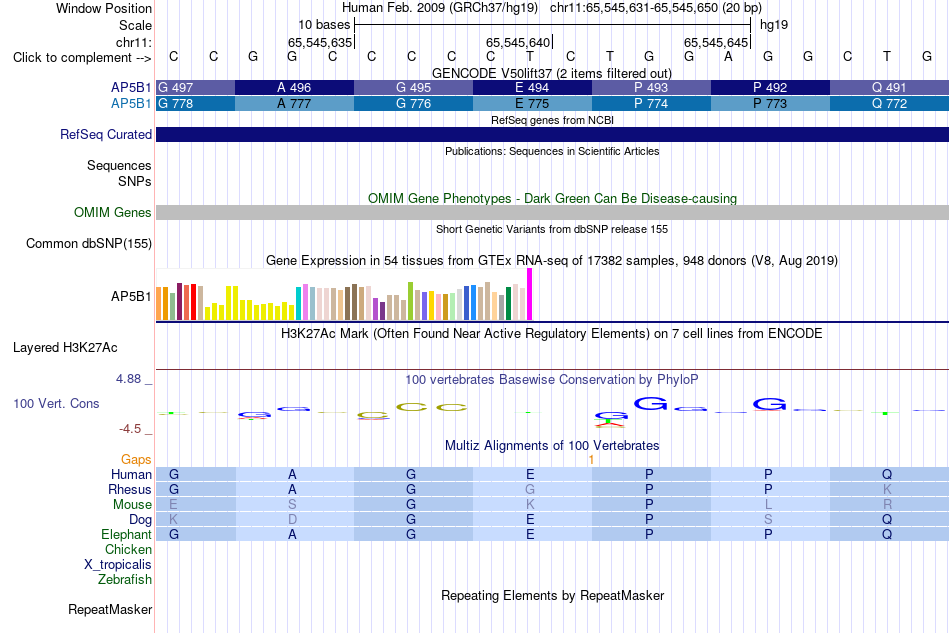The image size is (950, 633).
Task: Click the 65,545,645 position marker
Action: coord(716,42)
